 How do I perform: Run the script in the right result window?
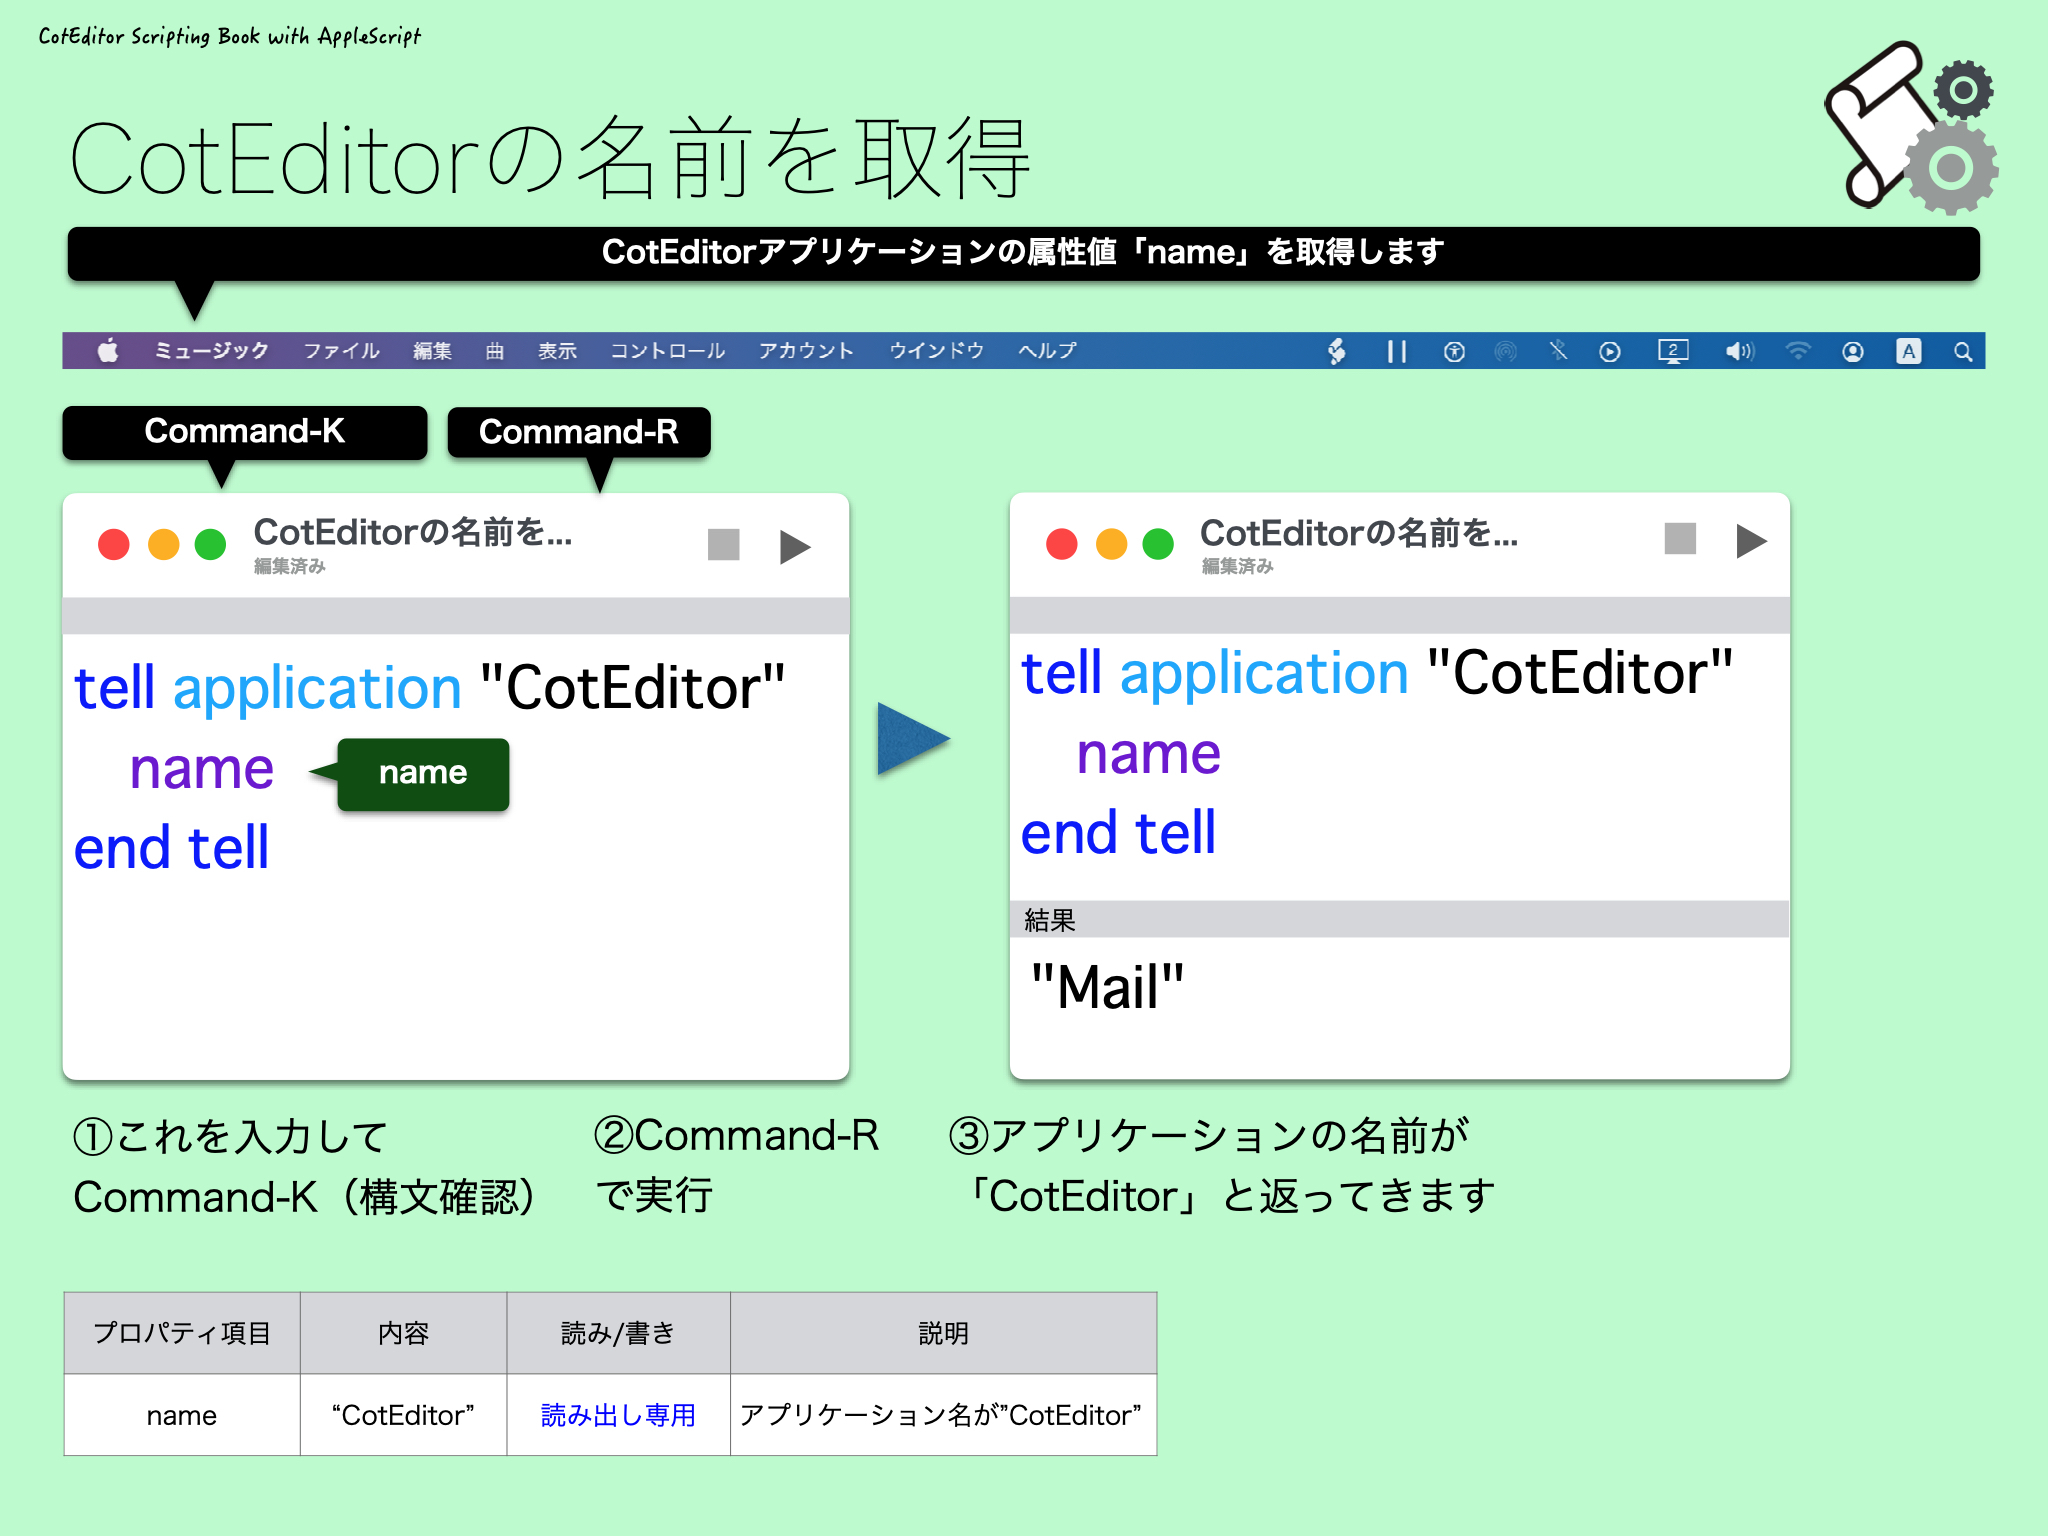[x=1751, y=541]
